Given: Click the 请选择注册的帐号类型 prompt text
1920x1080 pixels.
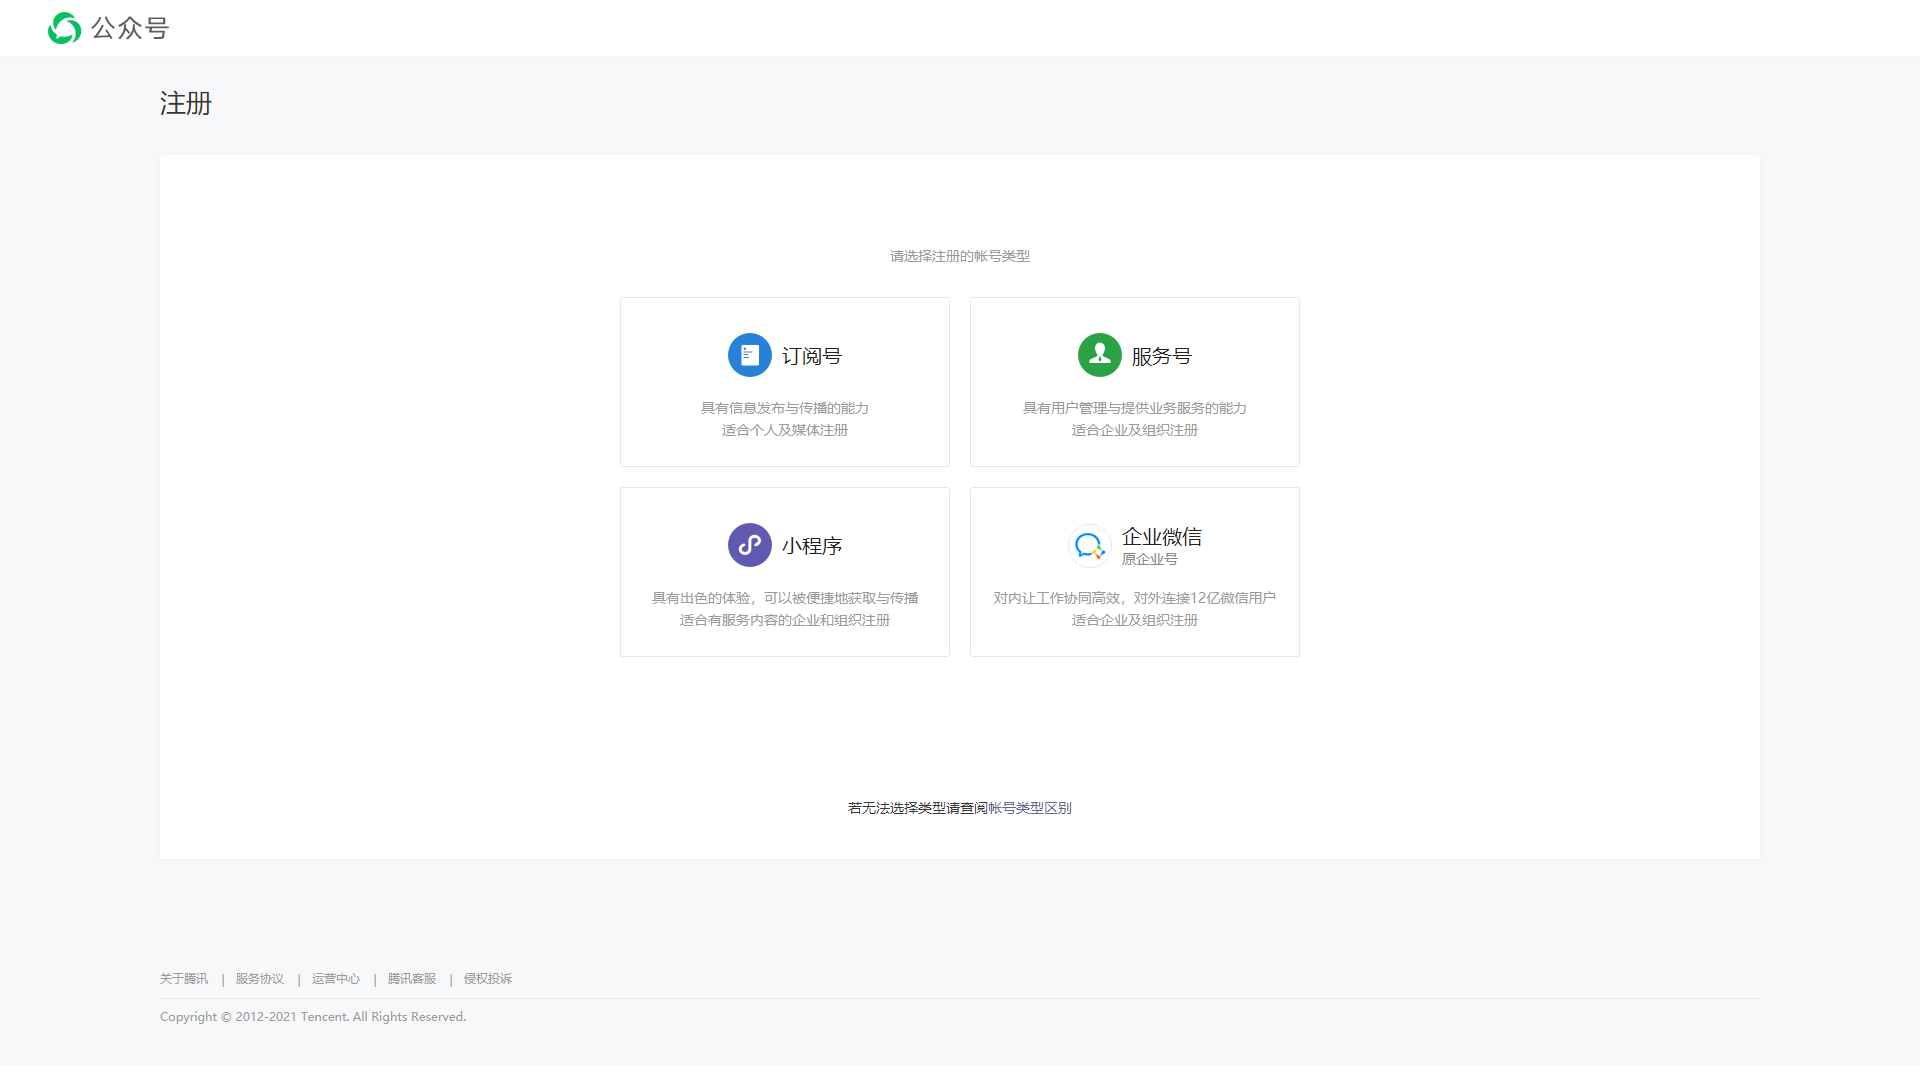Looking at the screenshot, I should (960, 256).
